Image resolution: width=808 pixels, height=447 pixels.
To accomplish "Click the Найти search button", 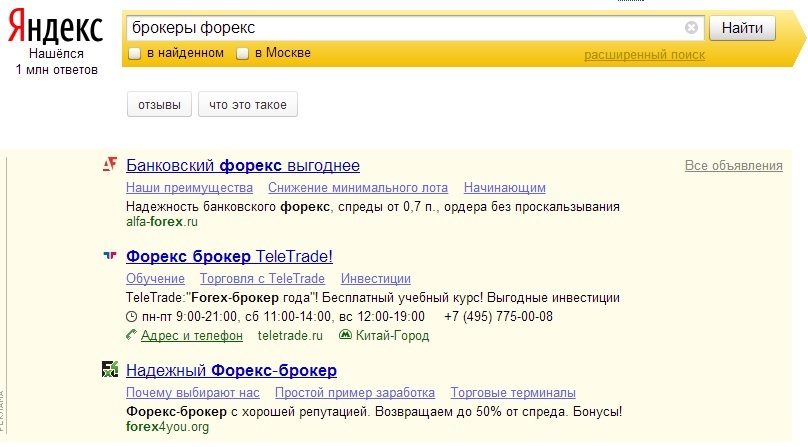I will click(x=742, y=28).
